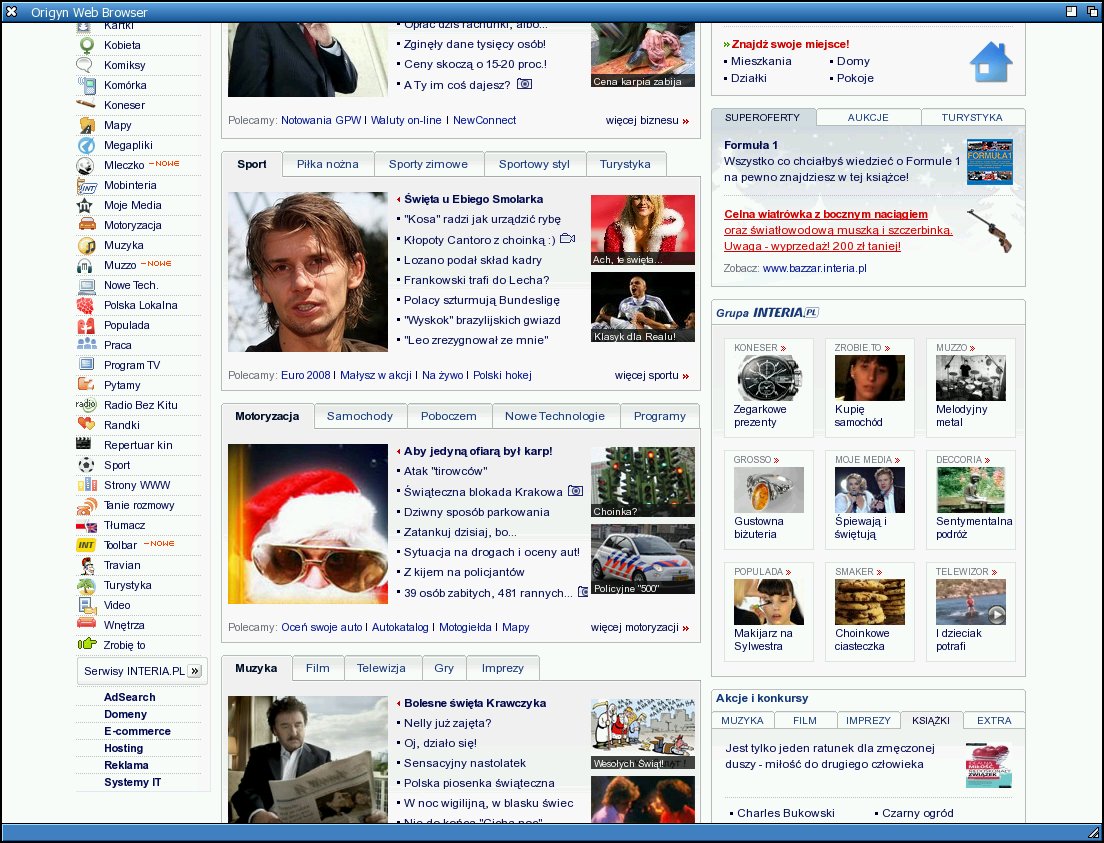Select the Samochody tab
1104x843 pixels.
360,416
